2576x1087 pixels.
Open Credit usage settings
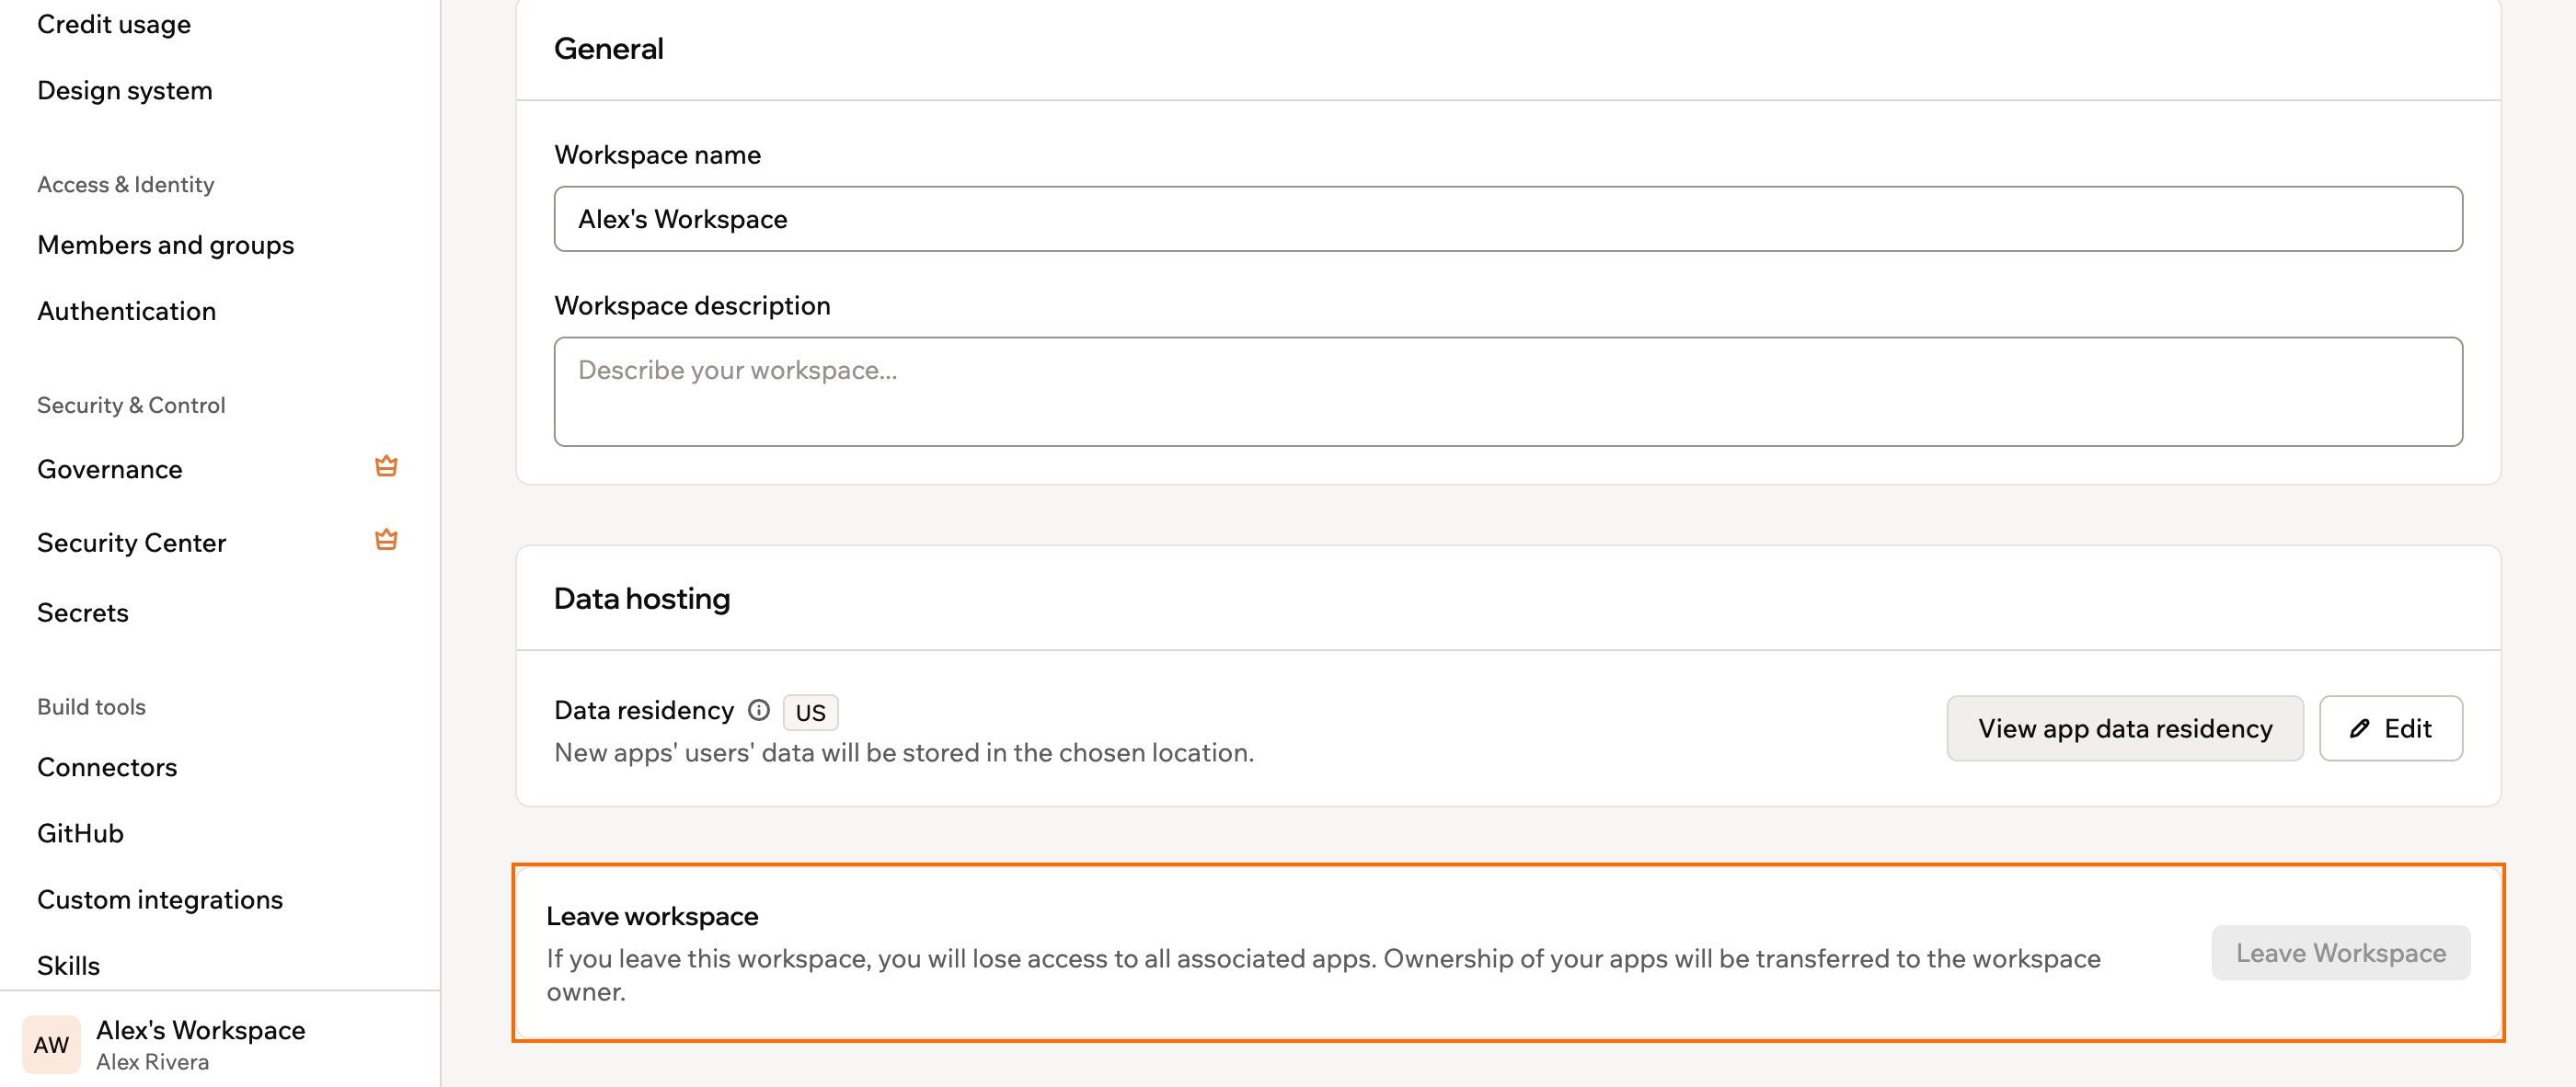[114, 24]
